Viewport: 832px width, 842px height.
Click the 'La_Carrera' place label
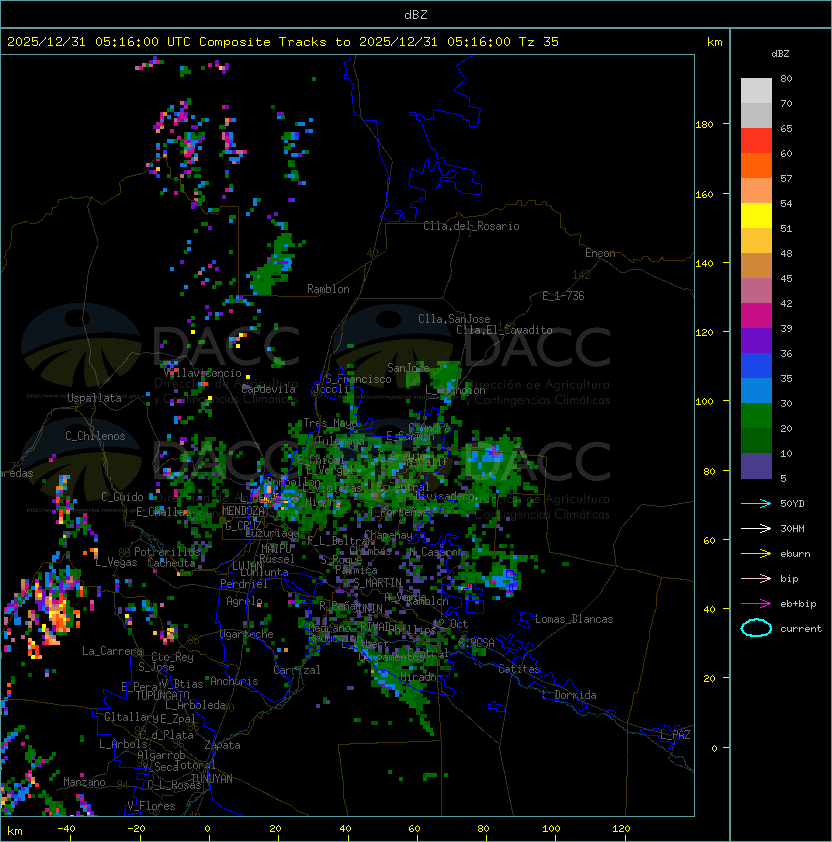point(113,651)
